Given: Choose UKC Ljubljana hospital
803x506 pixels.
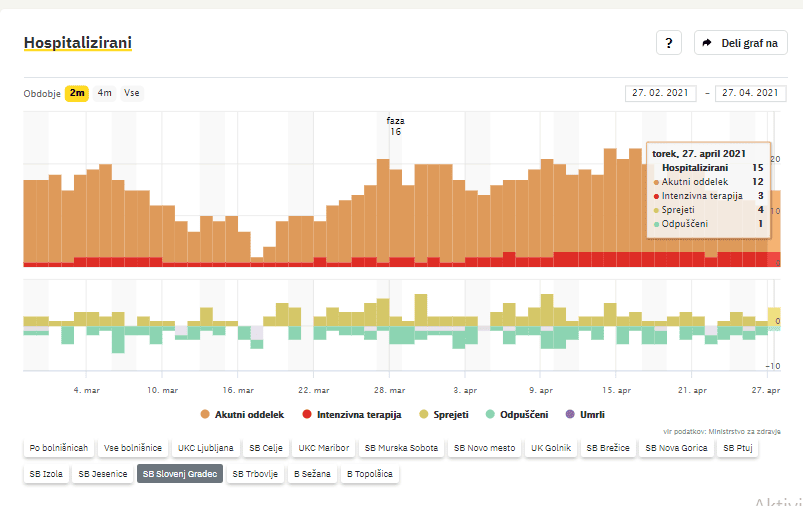Looking at the screenshot, I should [x=206, y=448].
